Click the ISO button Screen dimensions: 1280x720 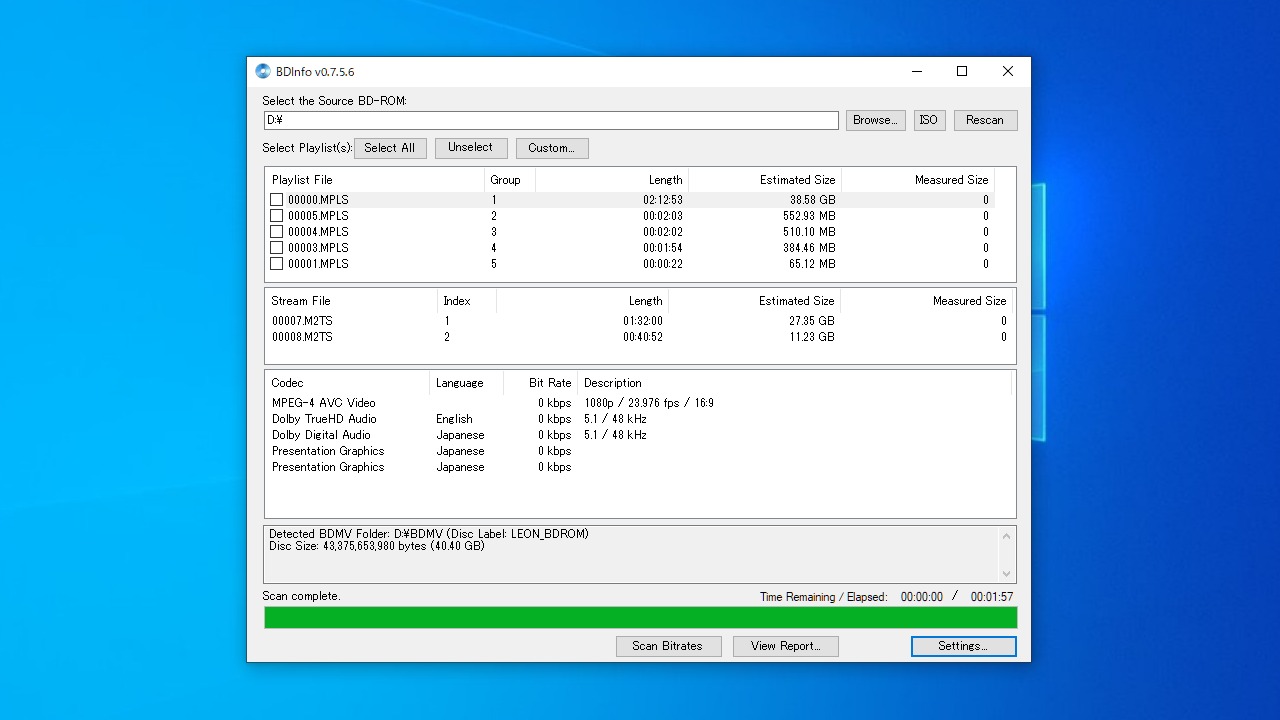[x=929, y=120]
